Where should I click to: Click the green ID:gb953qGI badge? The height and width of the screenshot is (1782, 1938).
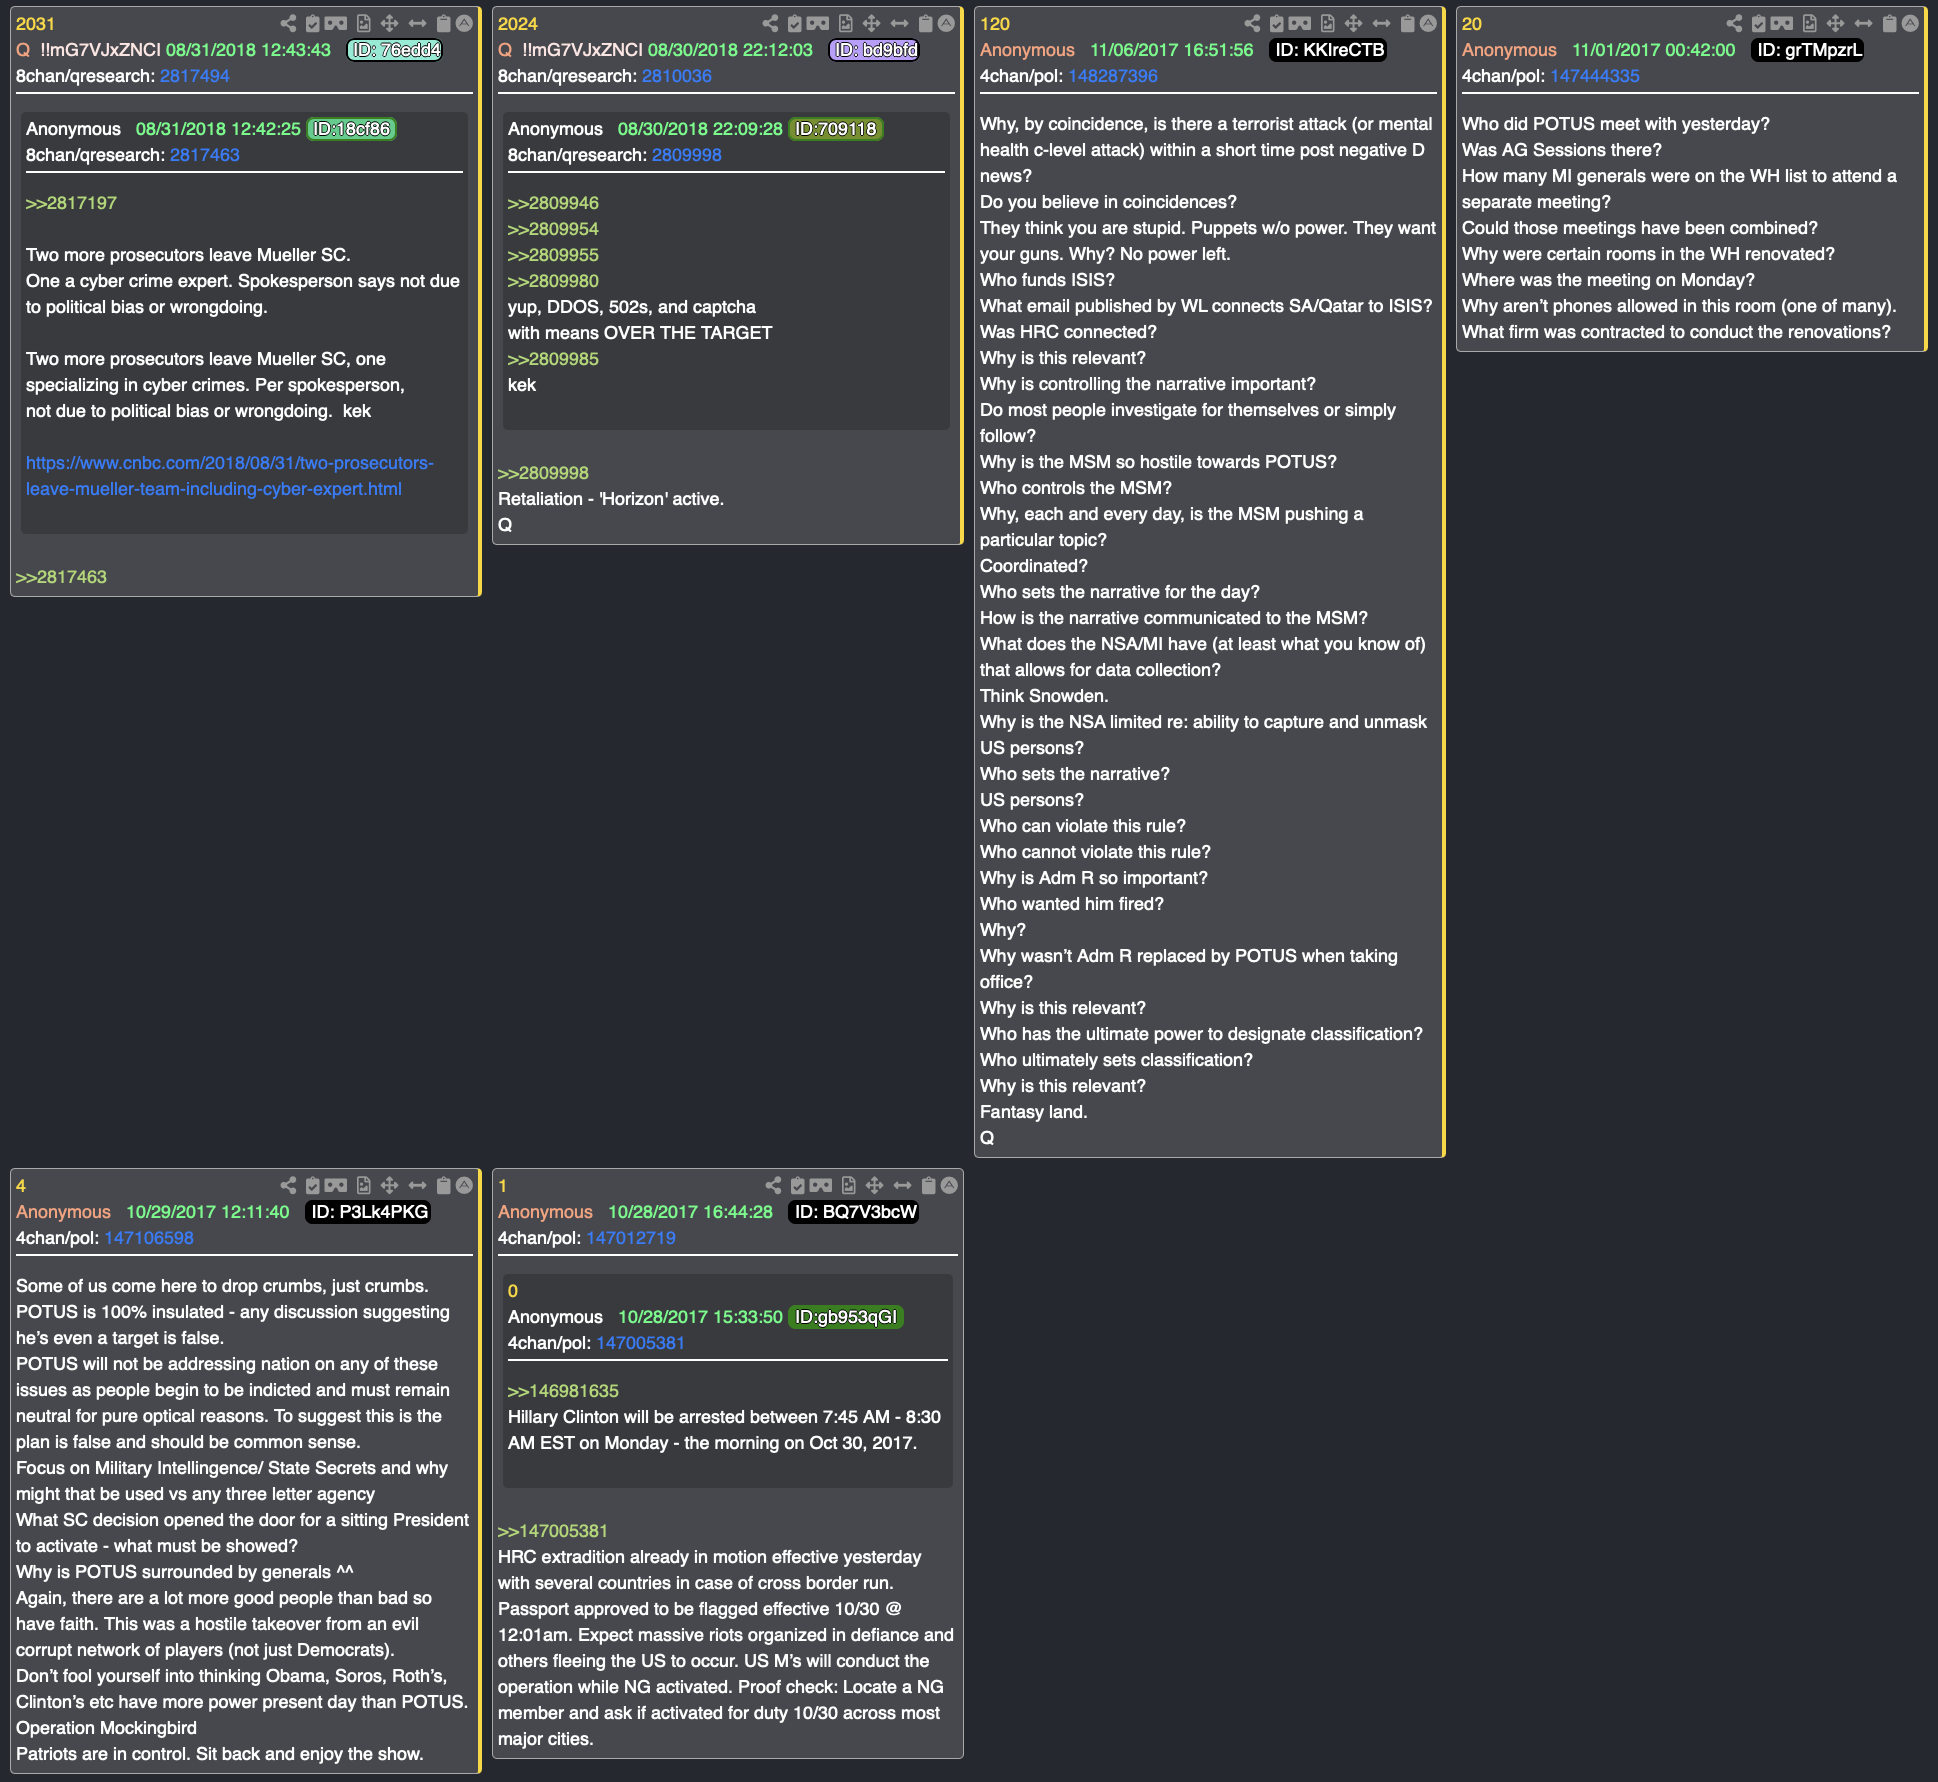pos(845,1317)
